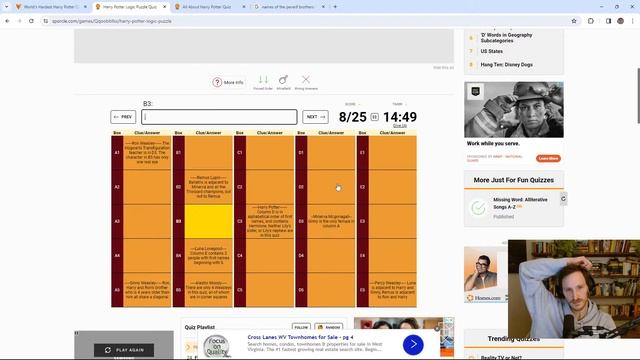Open the 'D' Words in Geography quiz
Viewport: 640px width, 360px height.
[x=506, y=38]
